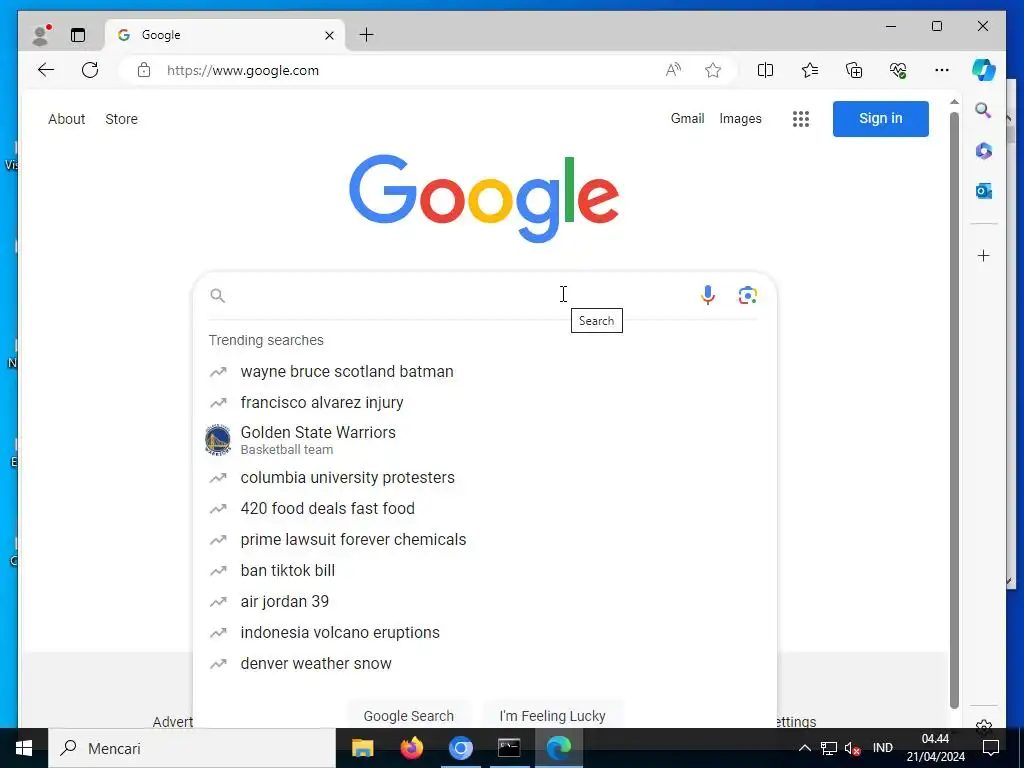
Task: Click I'm Feeling Lucky button
Action: coord(552,715)
